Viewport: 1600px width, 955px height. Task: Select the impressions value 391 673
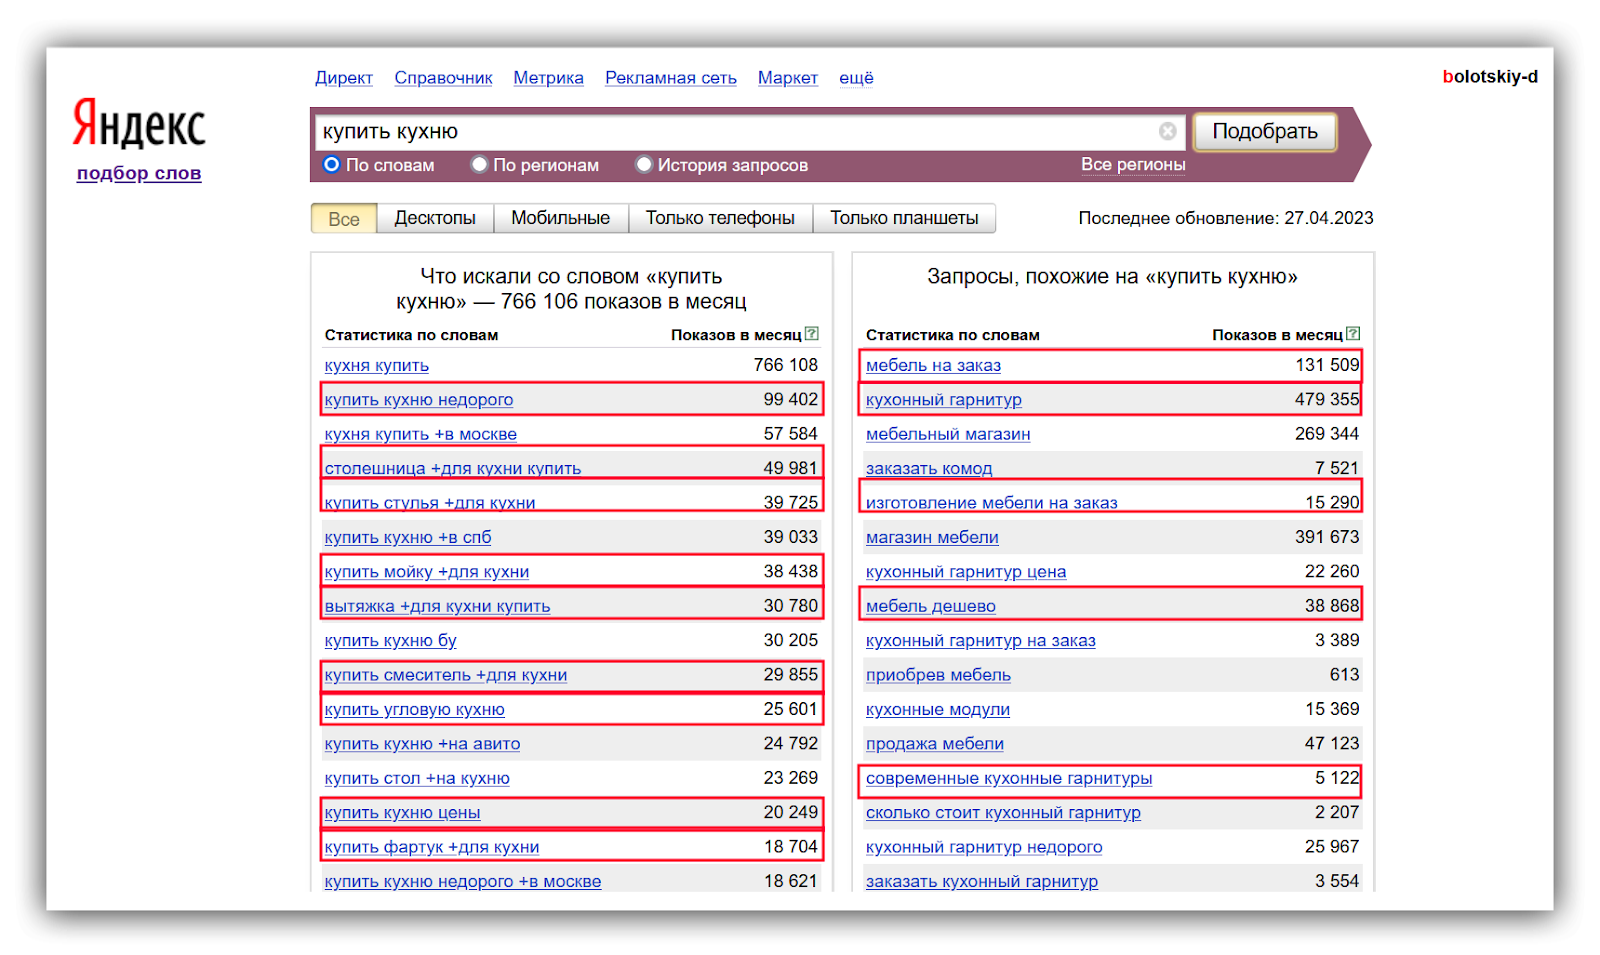(1327, 537)
